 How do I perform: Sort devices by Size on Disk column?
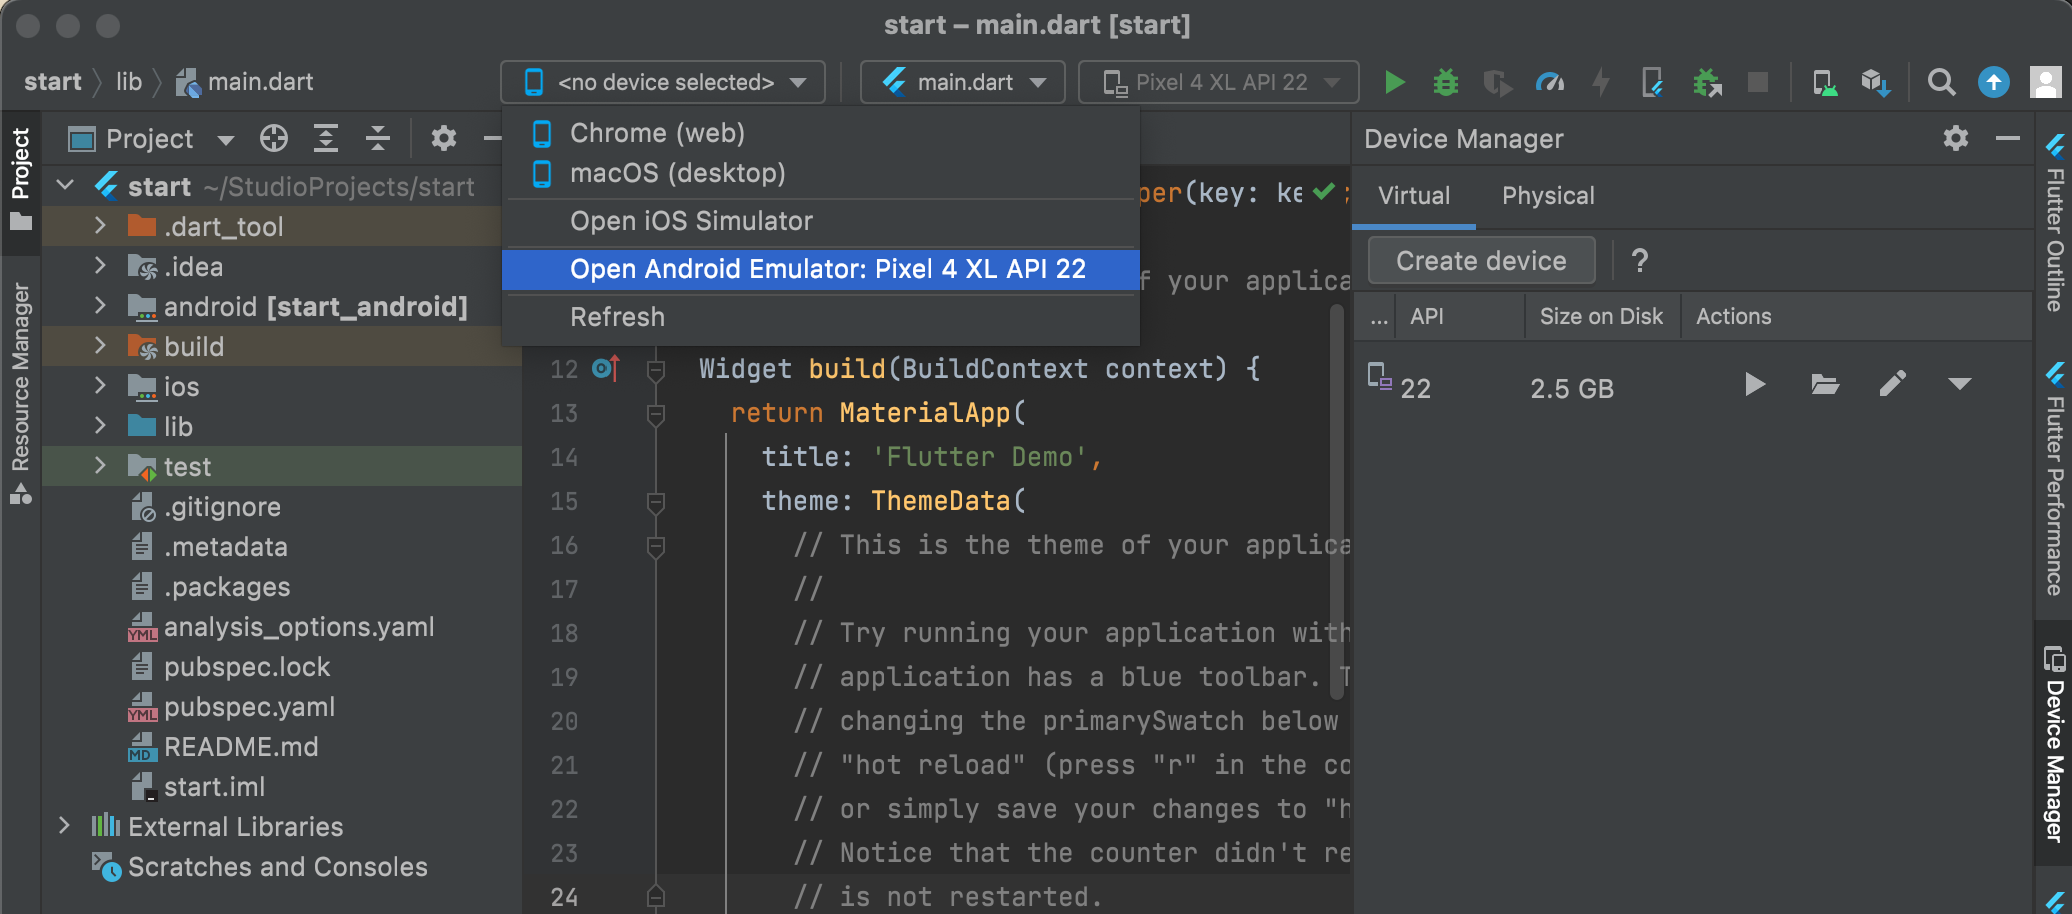pos(1601,316)
